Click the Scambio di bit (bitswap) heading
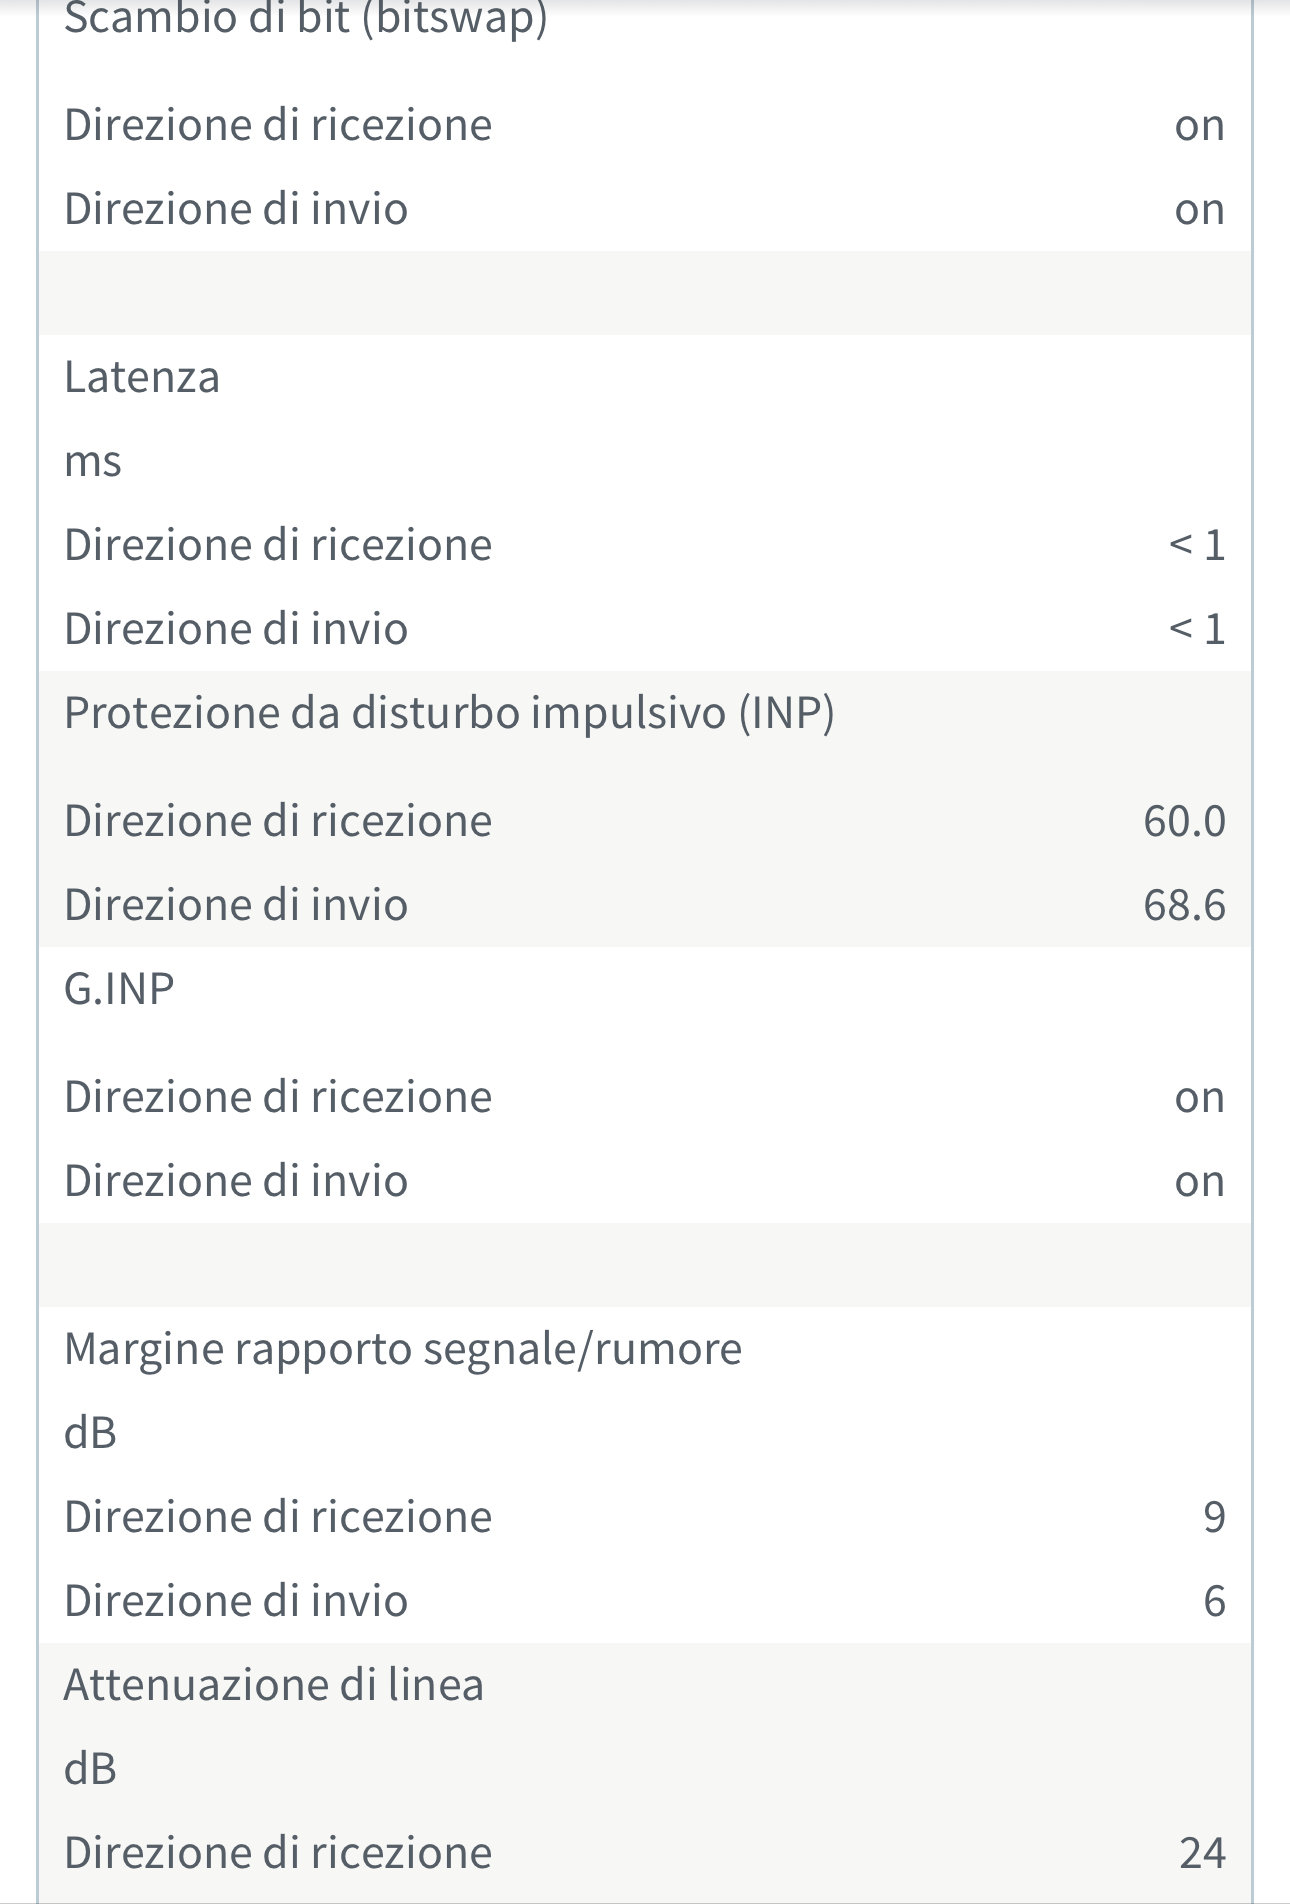 click(305, 18)
